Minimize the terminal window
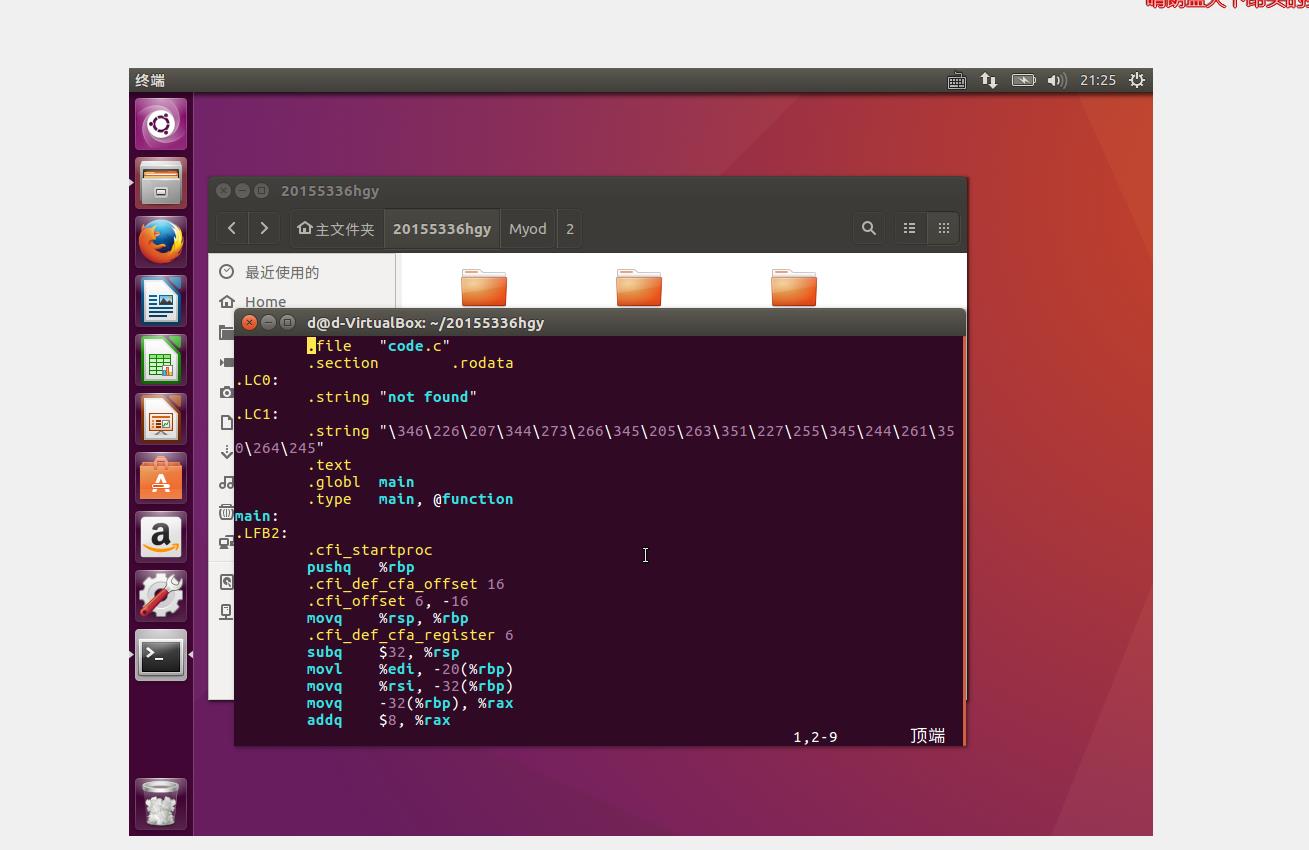This screenshot has height=850, width=1309. point(268,322)
